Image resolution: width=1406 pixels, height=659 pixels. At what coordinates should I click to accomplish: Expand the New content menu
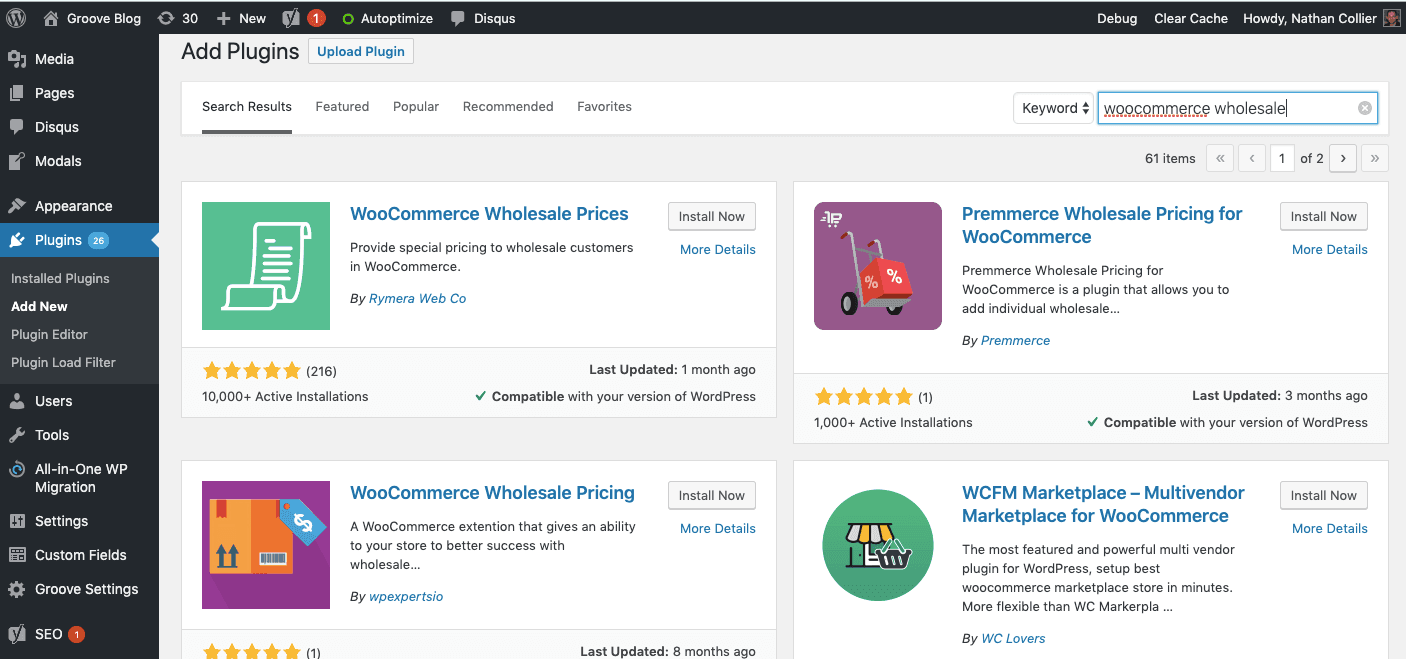(x=241, y=18)
